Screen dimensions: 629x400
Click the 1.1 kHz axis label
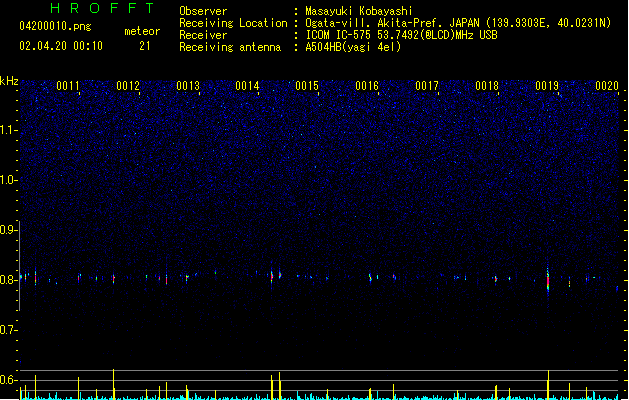pos(8,130)
